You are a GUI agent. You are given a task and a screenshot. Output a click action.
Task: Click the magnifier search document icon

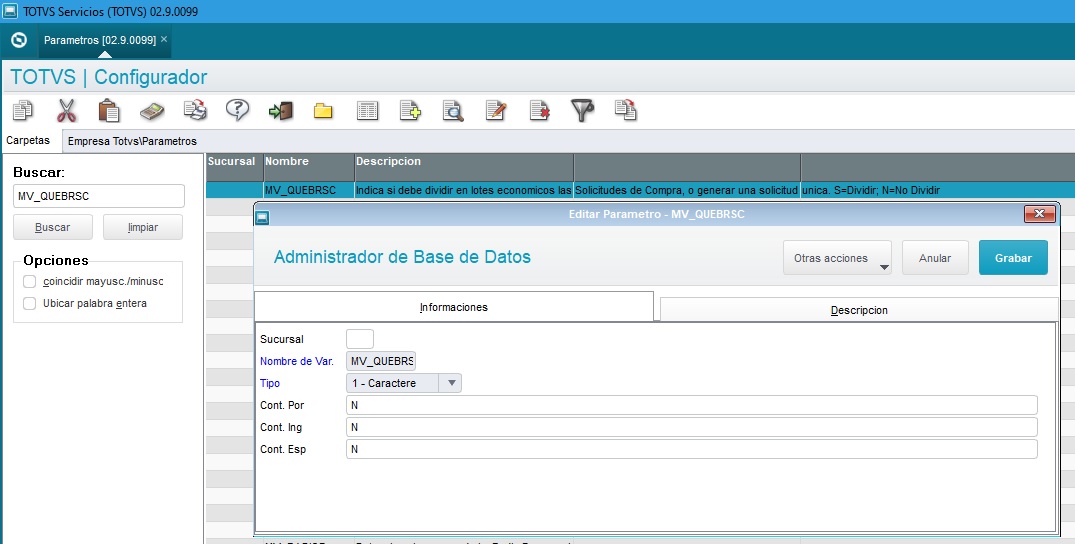coord(452,110)
